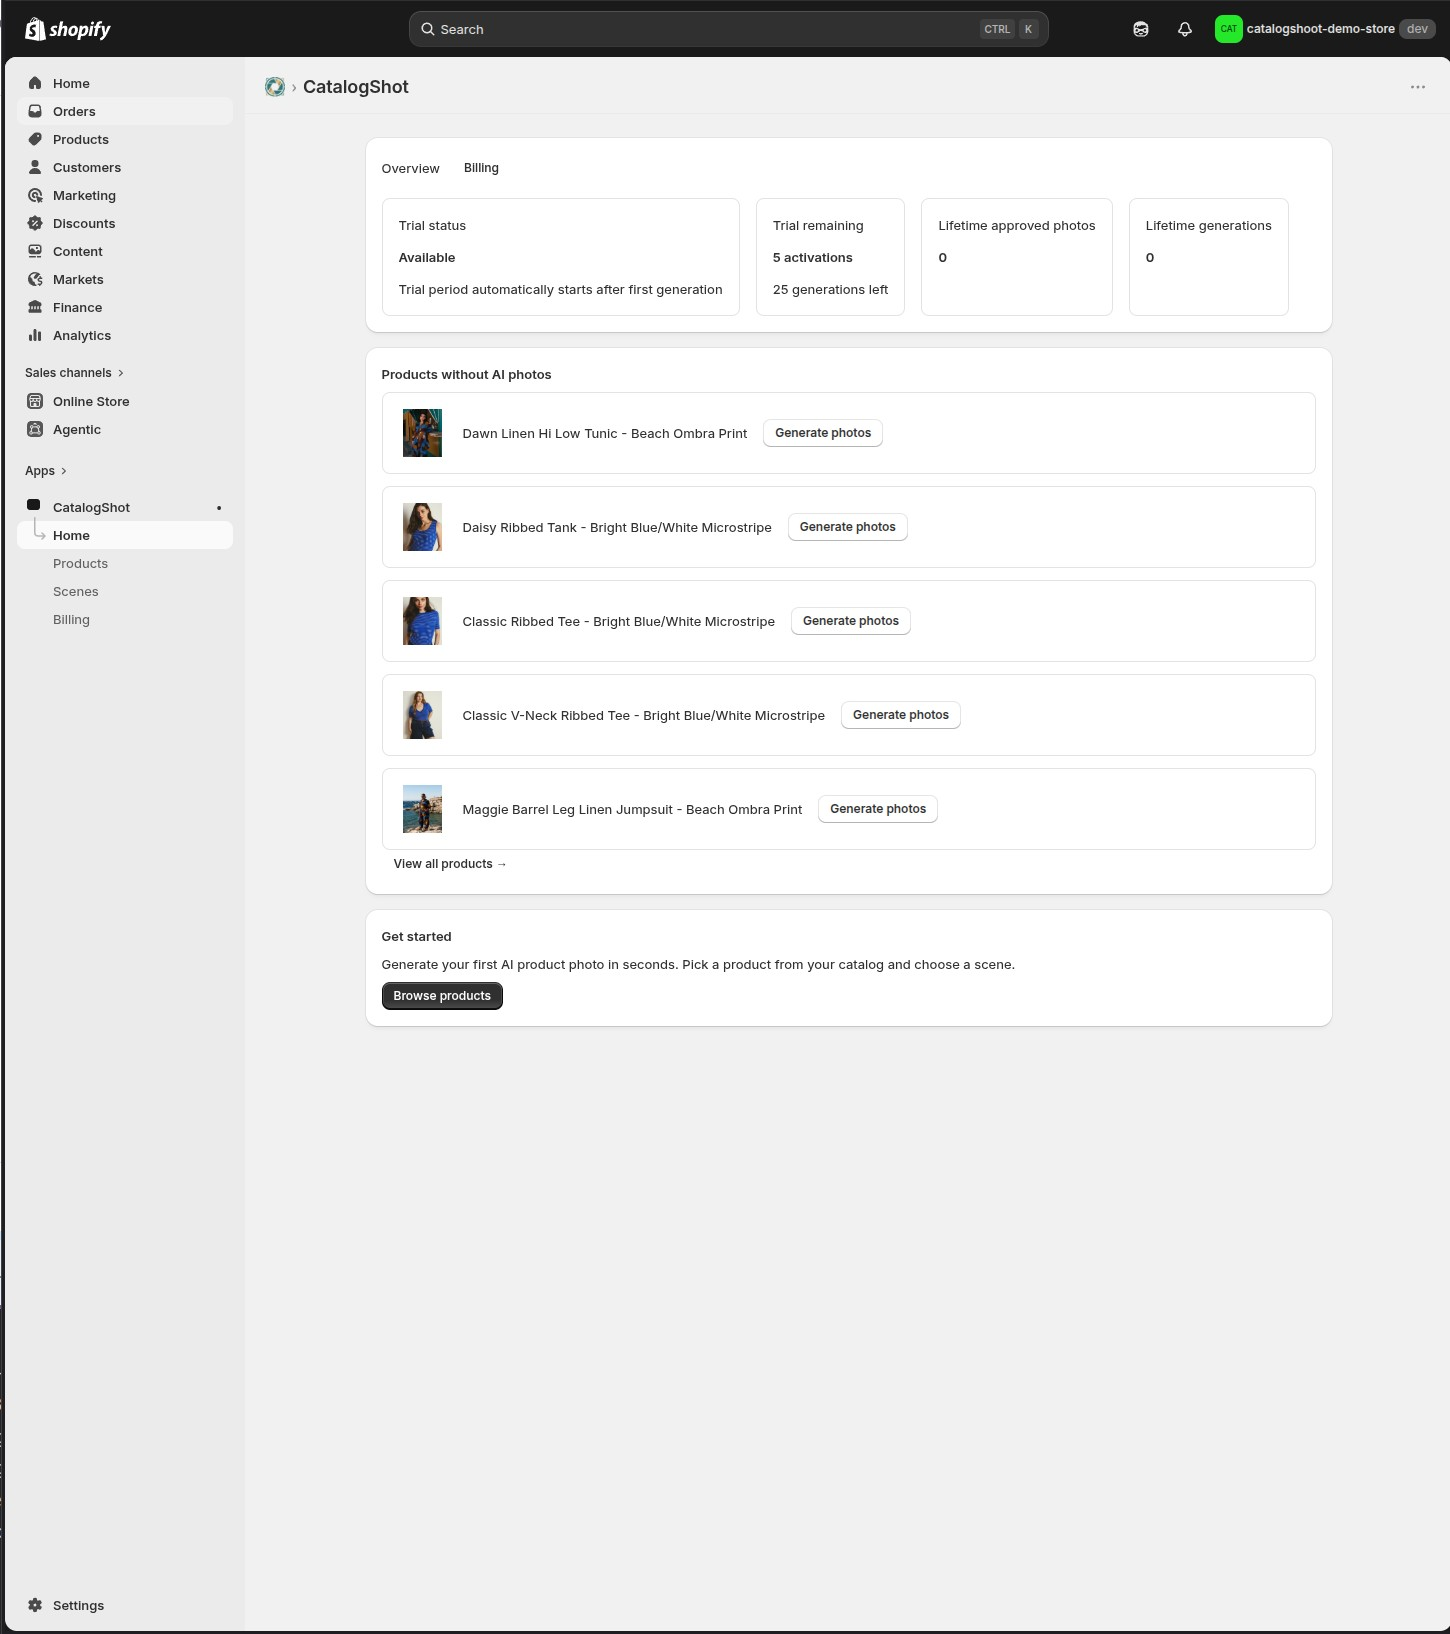Click the Agentic channel icon
The image size is (1450, 1634).
pos(35,429)
